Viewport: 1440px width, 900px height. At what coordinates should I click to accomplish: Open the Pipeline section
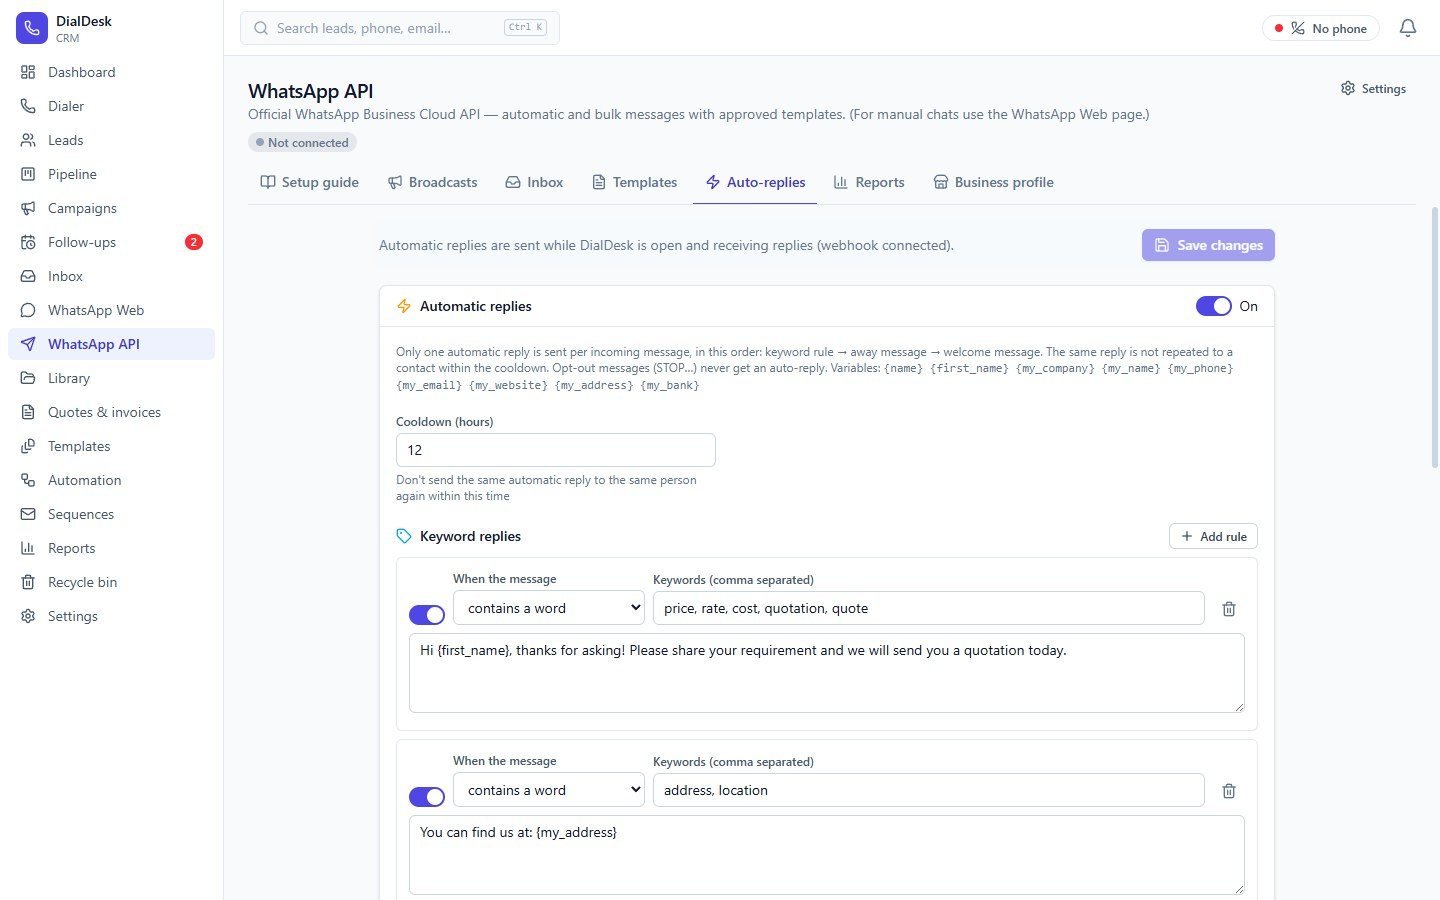(x=111, y=174)
